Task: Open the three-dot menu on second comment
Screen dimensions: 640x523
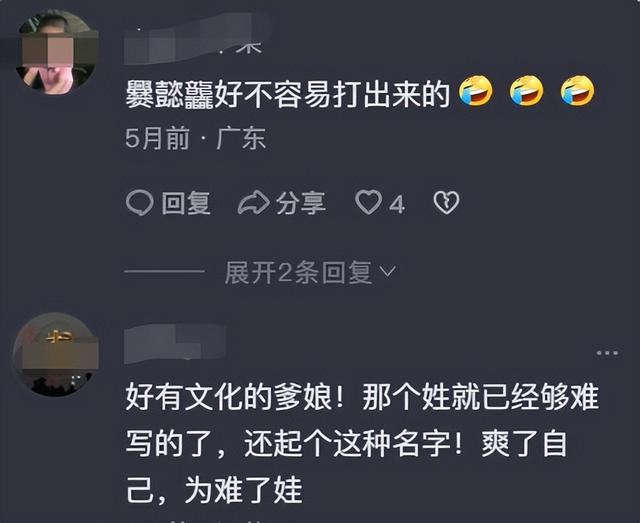Action: (607, 353)
